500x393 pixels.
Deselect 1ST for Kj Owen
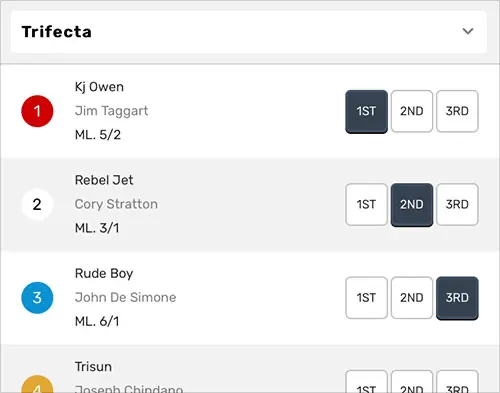[x=366, y=111]
